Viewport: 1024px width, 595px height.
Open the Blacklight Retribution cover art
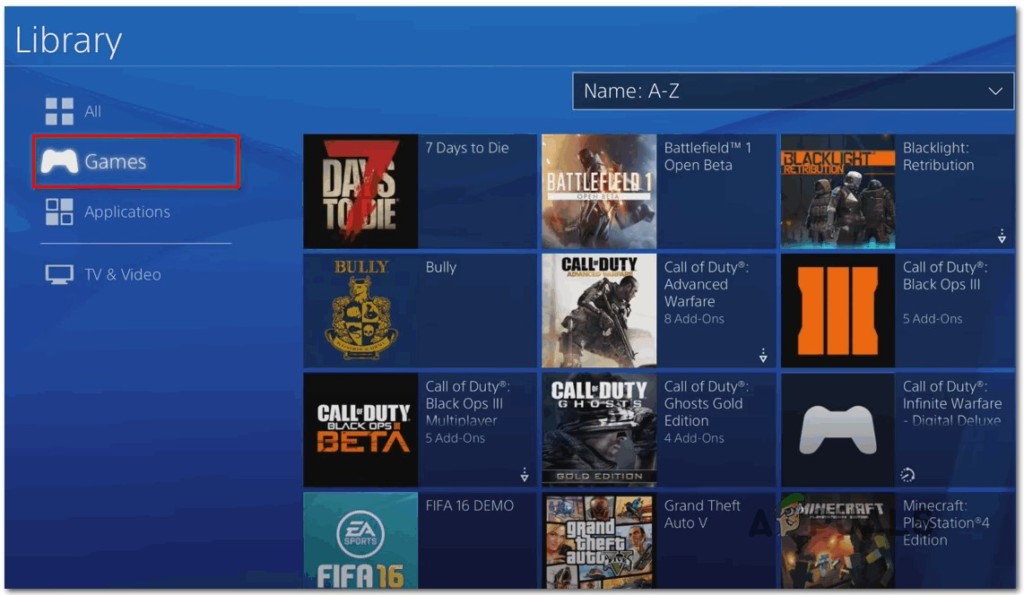click(838, 191)
